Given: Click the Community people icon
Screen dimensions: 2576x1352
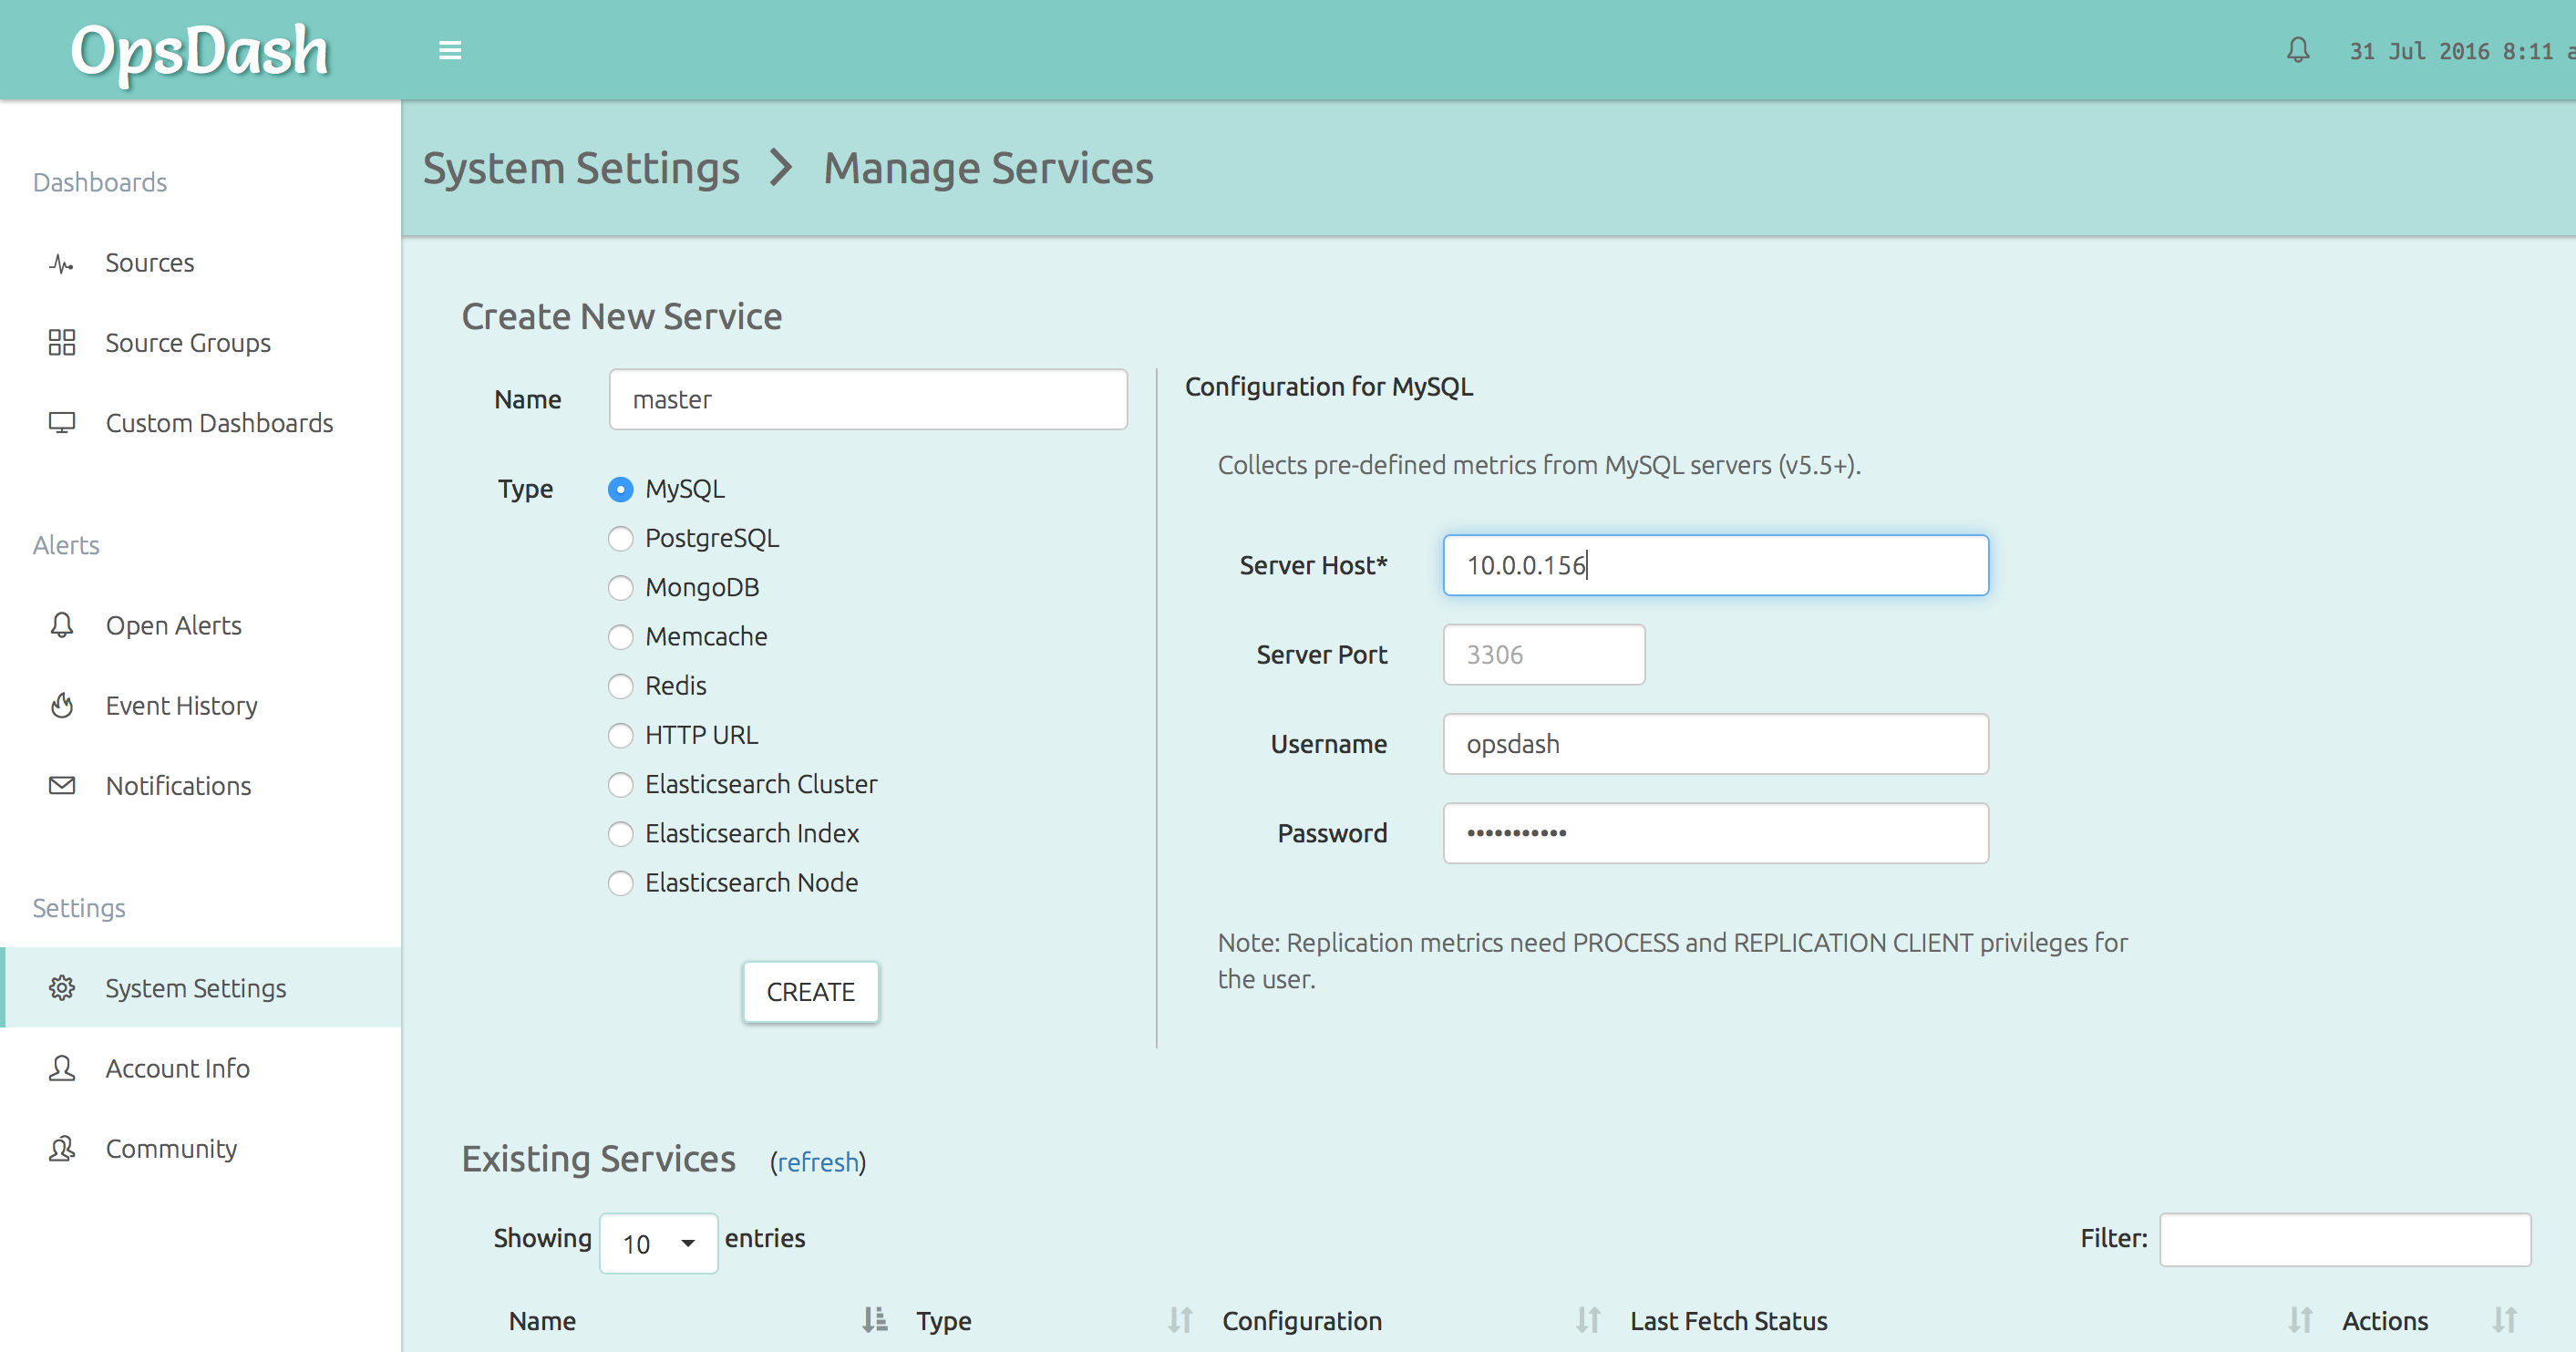Looking at the screenshot, I should coord(62,1149).
